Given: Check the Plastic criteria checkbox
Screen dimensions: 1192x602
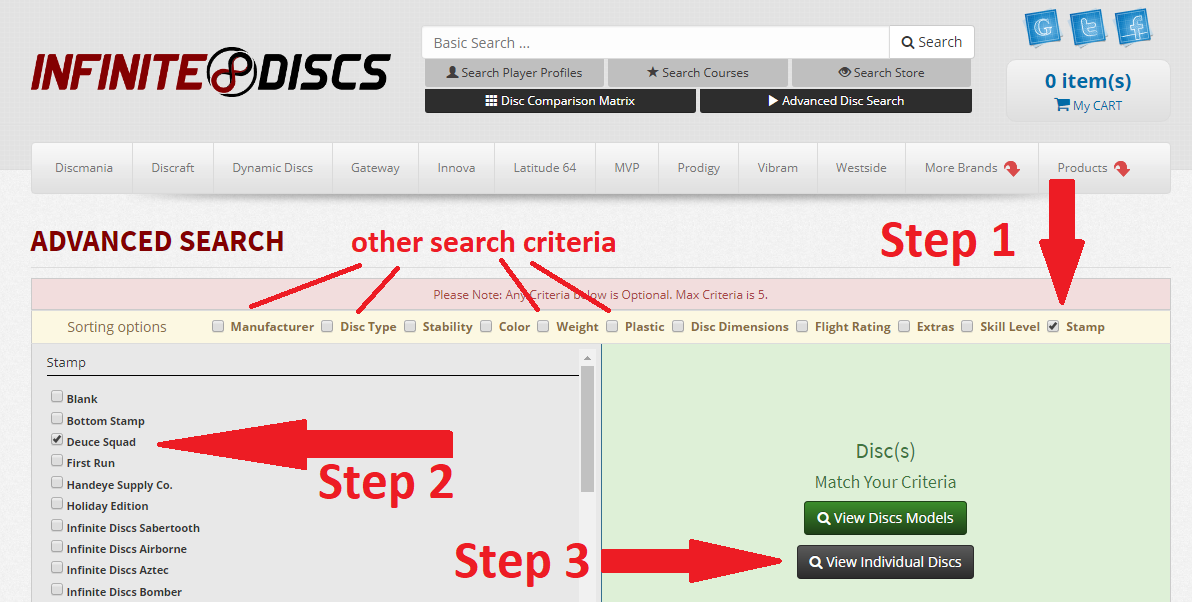Looking at the screenshot, I should pyautogui.click(x=612, y=326).
